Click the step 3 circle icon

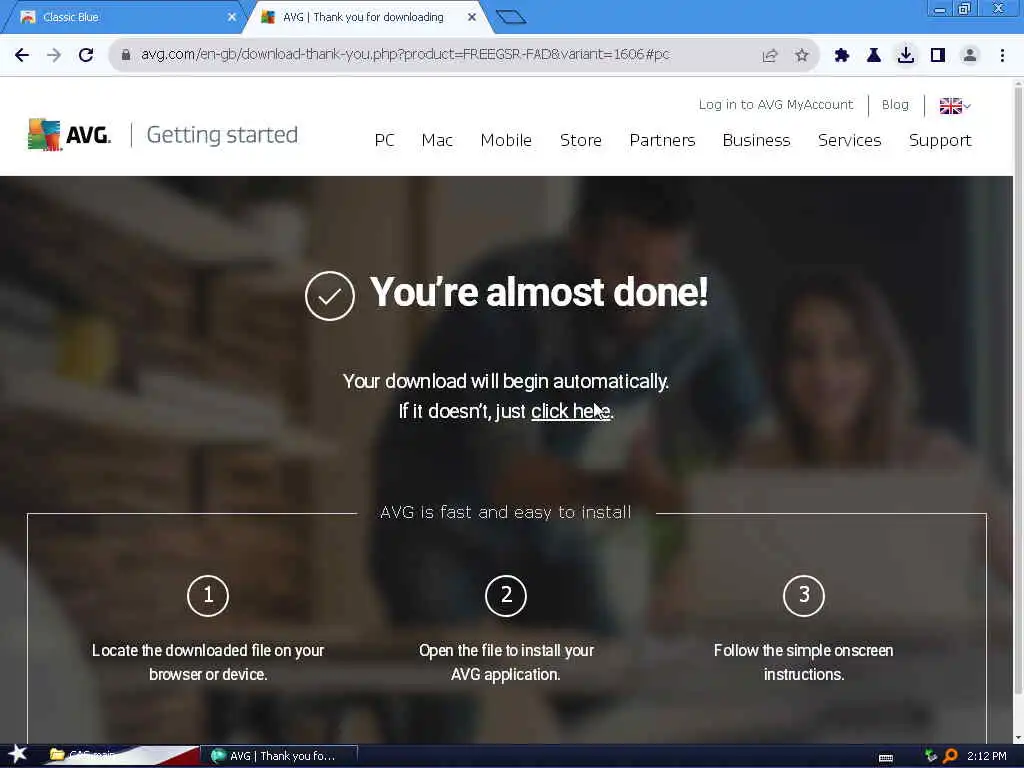tap(804, 595)
